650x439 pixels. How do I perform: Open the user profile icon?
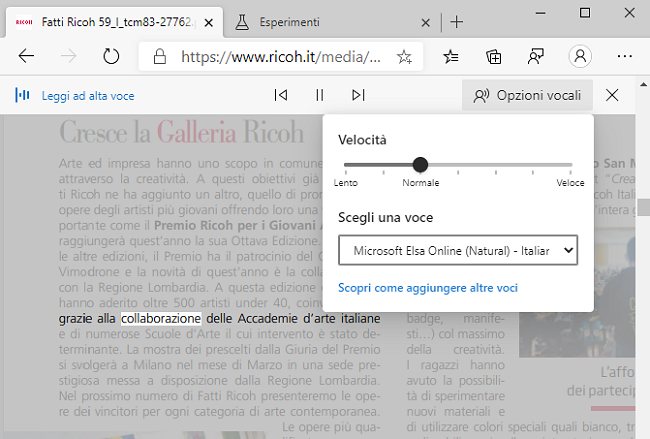click(x=579, y=57)
